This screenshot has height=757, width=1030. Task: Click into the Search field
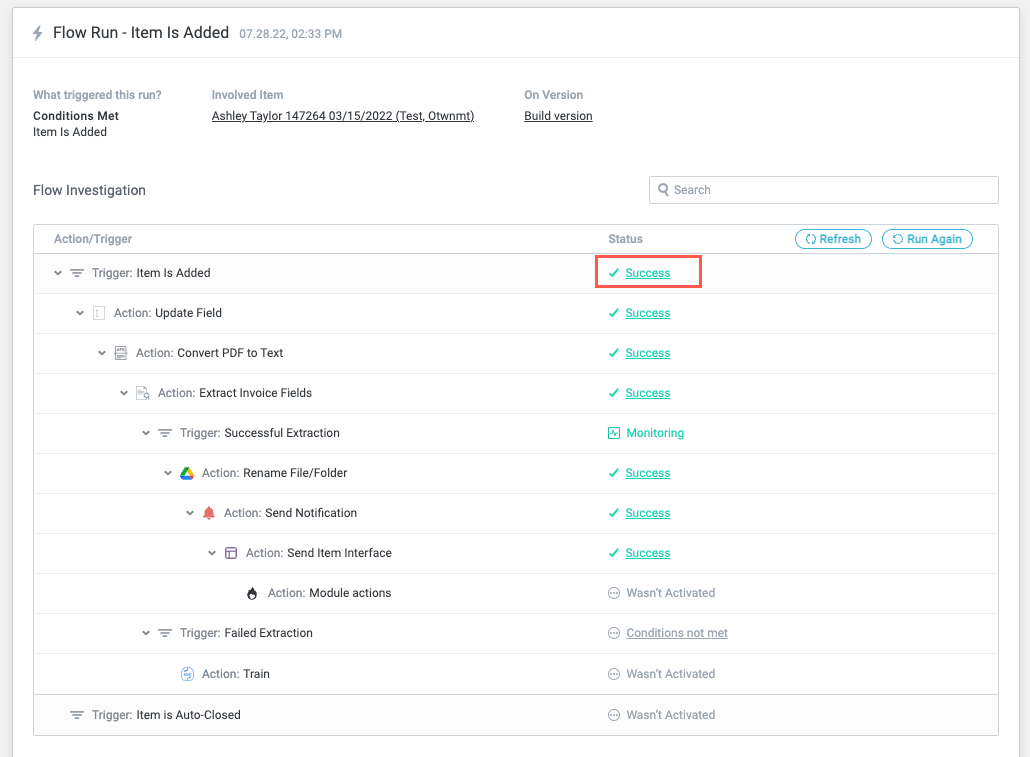[830, 190]
